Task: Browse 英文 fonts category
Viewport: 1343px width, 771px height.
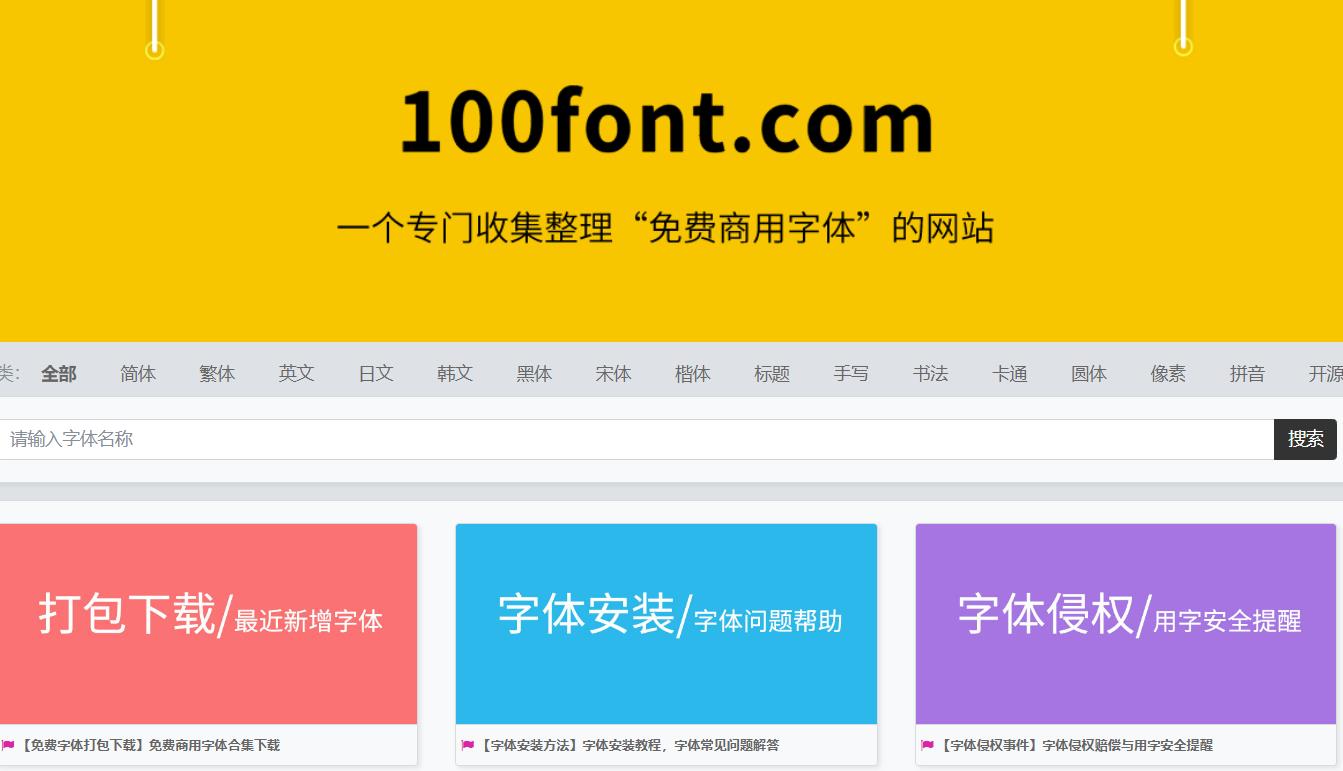Action: [x=296, y=373]
